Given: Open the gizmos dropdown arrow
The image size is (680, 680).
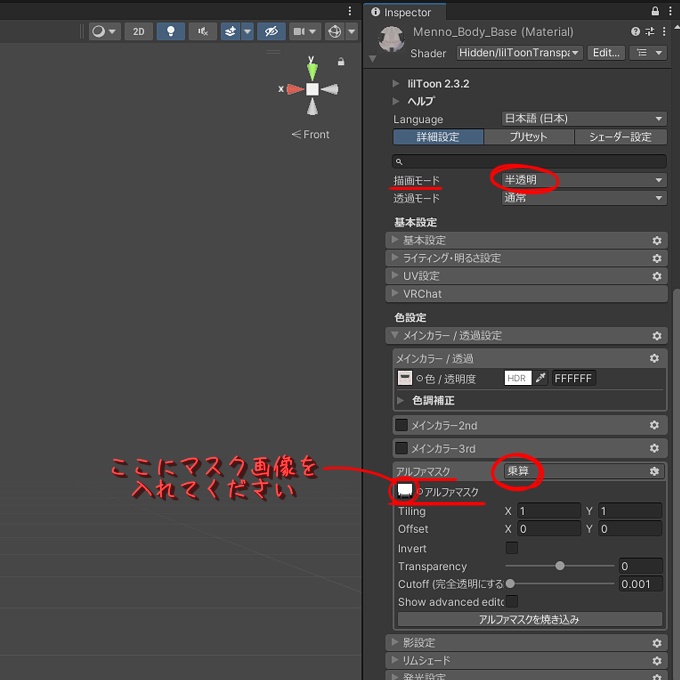Looking at the screenshot, I should [x=352, y=31].
